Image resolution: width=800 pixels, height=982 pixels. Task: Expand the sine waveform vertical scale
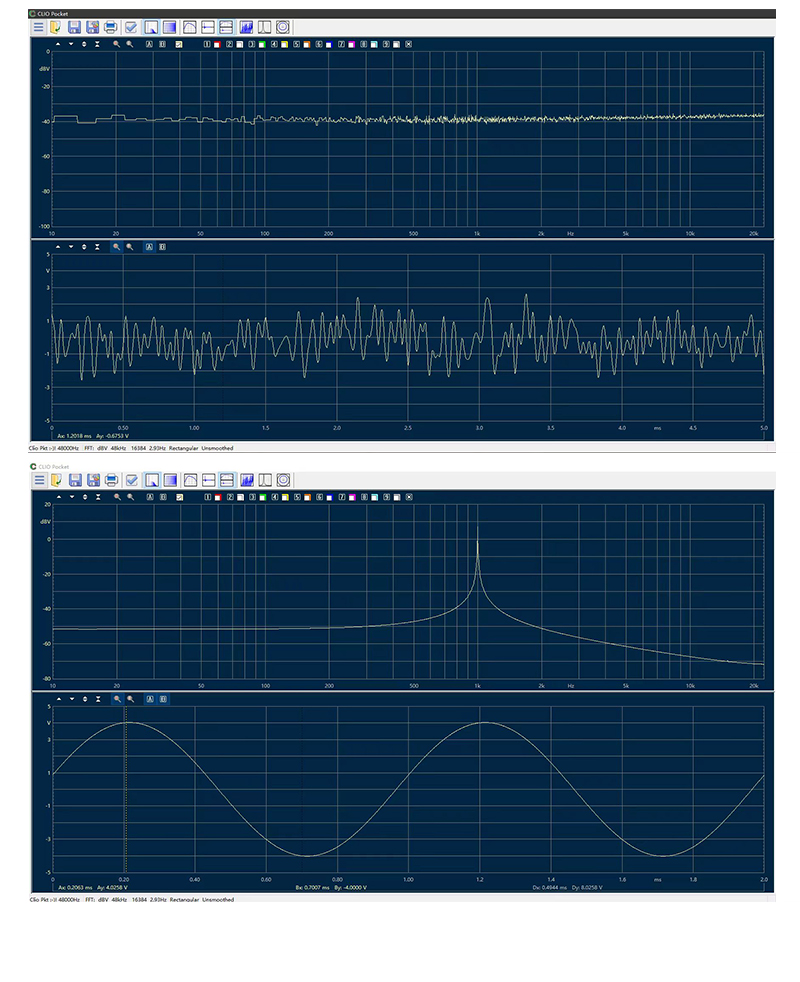(85, 699)
